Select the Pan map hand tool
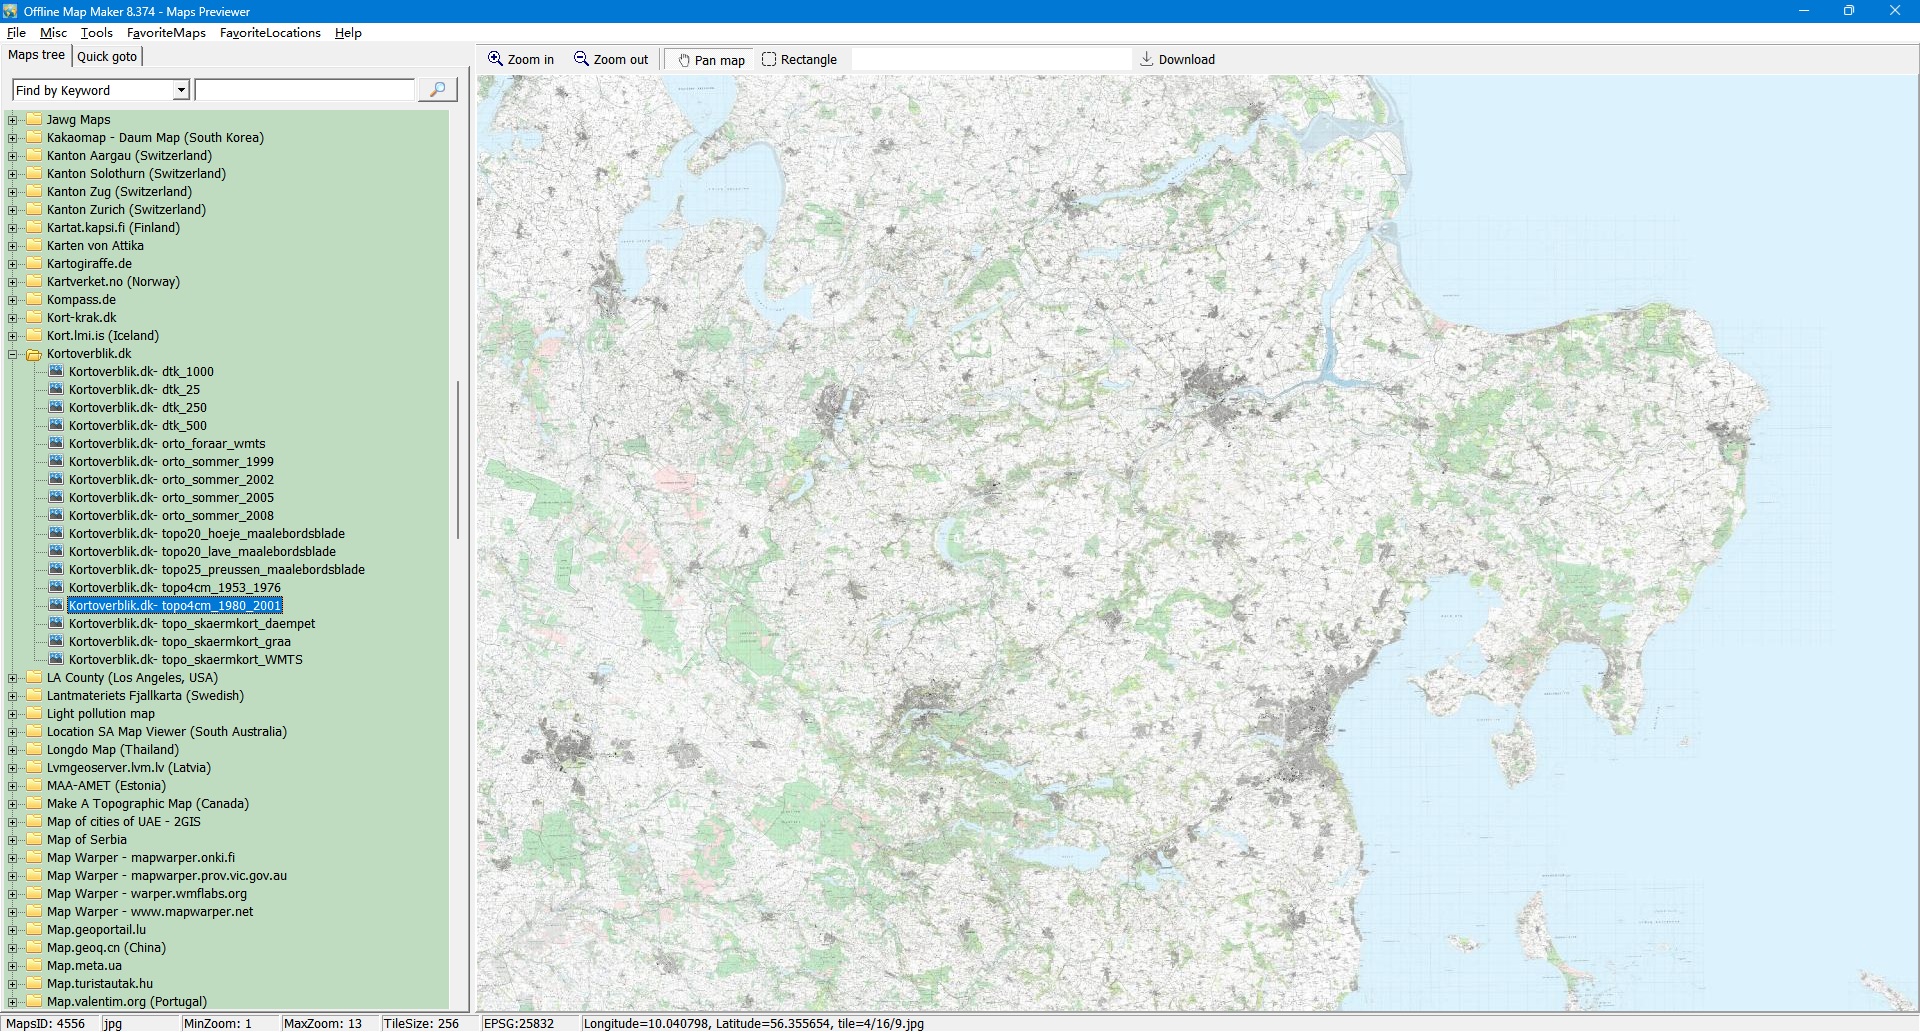The image size is (1920, 1032). [x=711, y=60]
